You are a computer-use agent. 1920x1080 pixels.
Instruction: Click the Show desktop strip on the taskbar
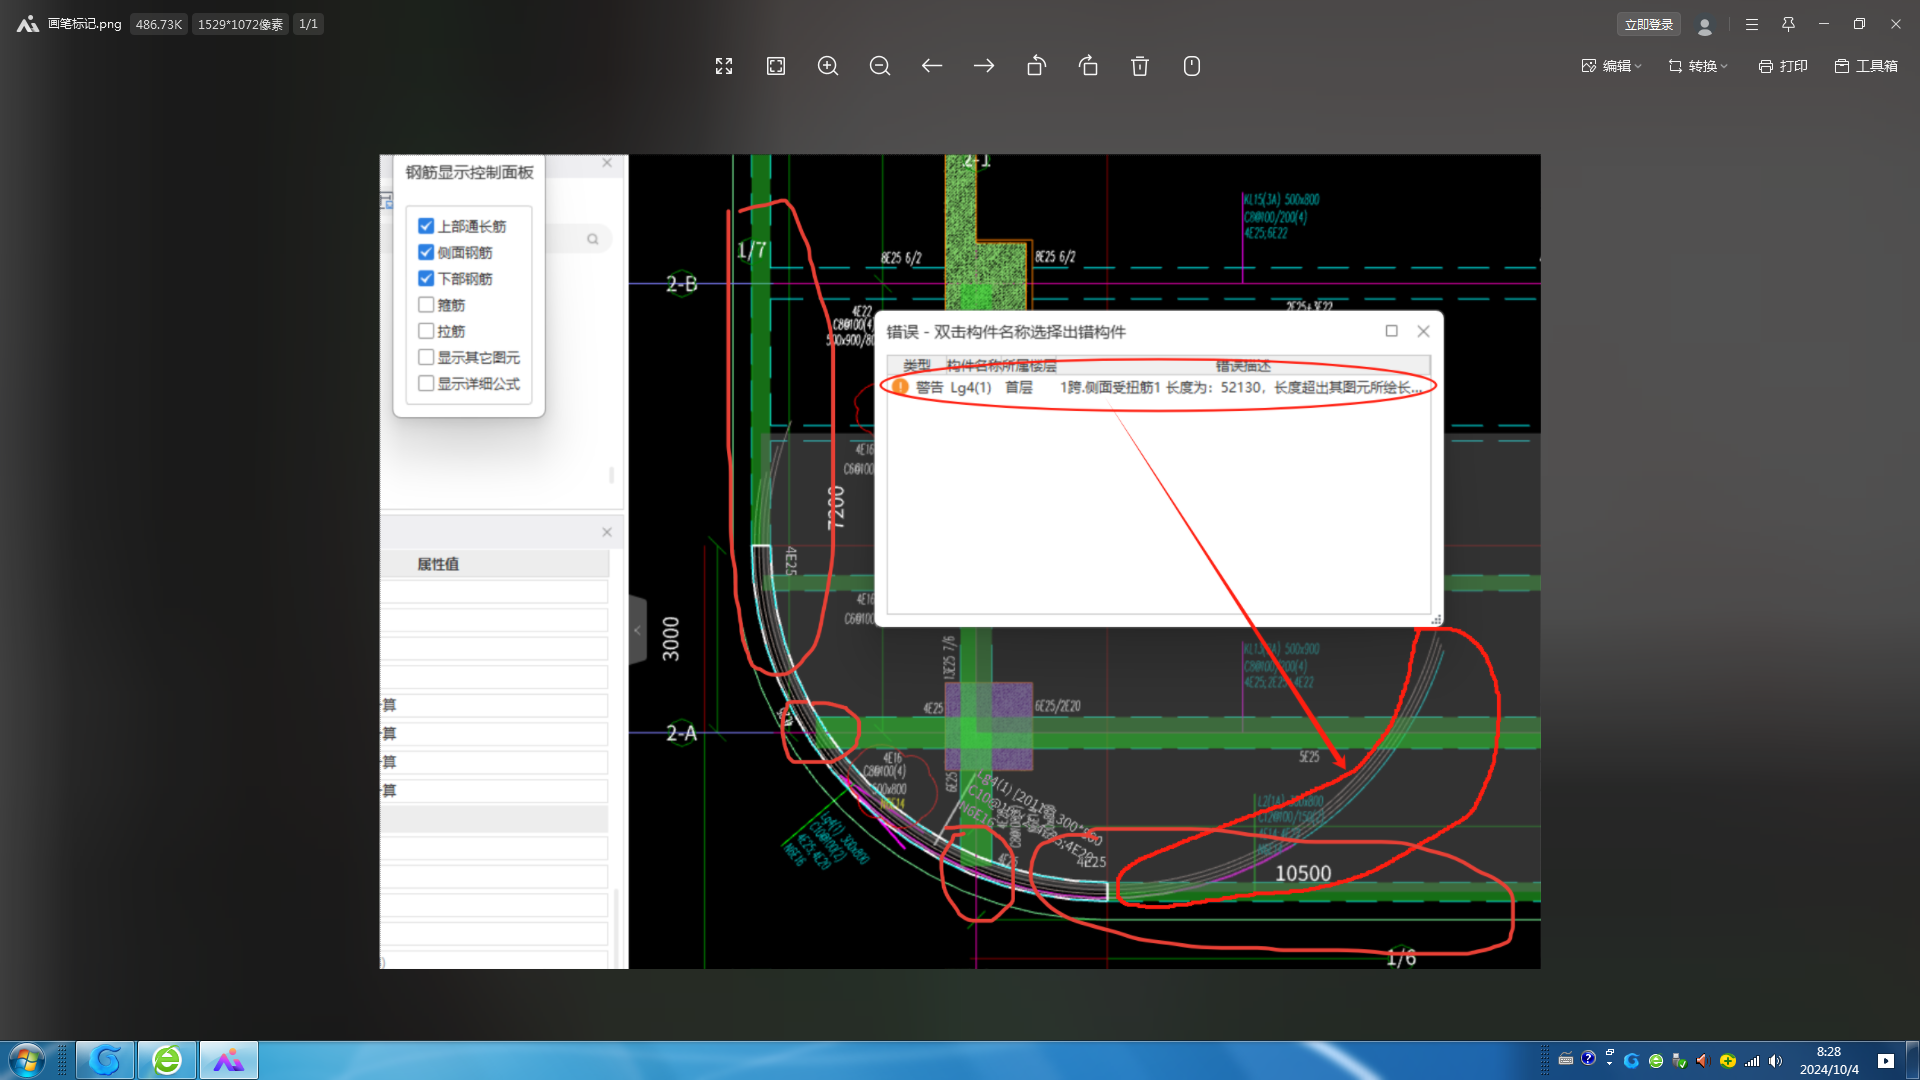pos(1912,1060)
